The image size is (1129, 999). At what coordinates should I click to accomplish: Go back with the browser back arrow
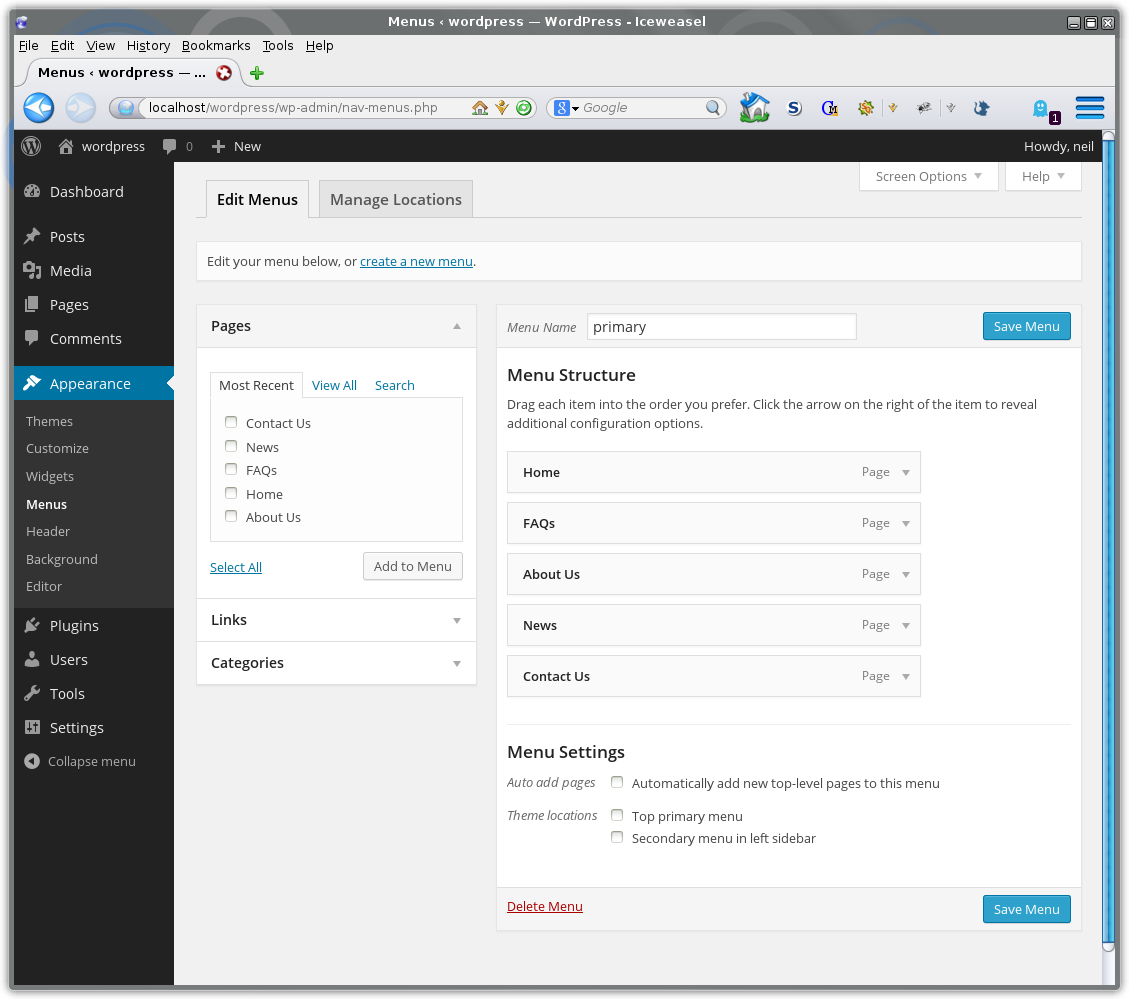click(39, 108)
